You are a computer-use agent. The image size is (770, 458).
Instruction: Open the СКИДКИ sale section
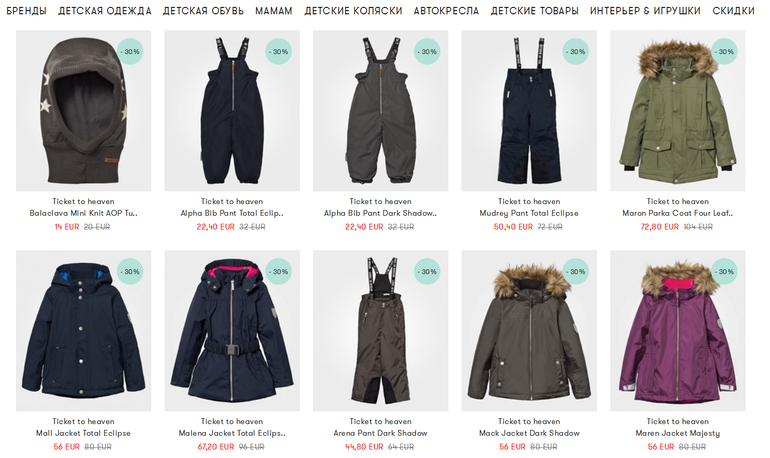point(733,11)
